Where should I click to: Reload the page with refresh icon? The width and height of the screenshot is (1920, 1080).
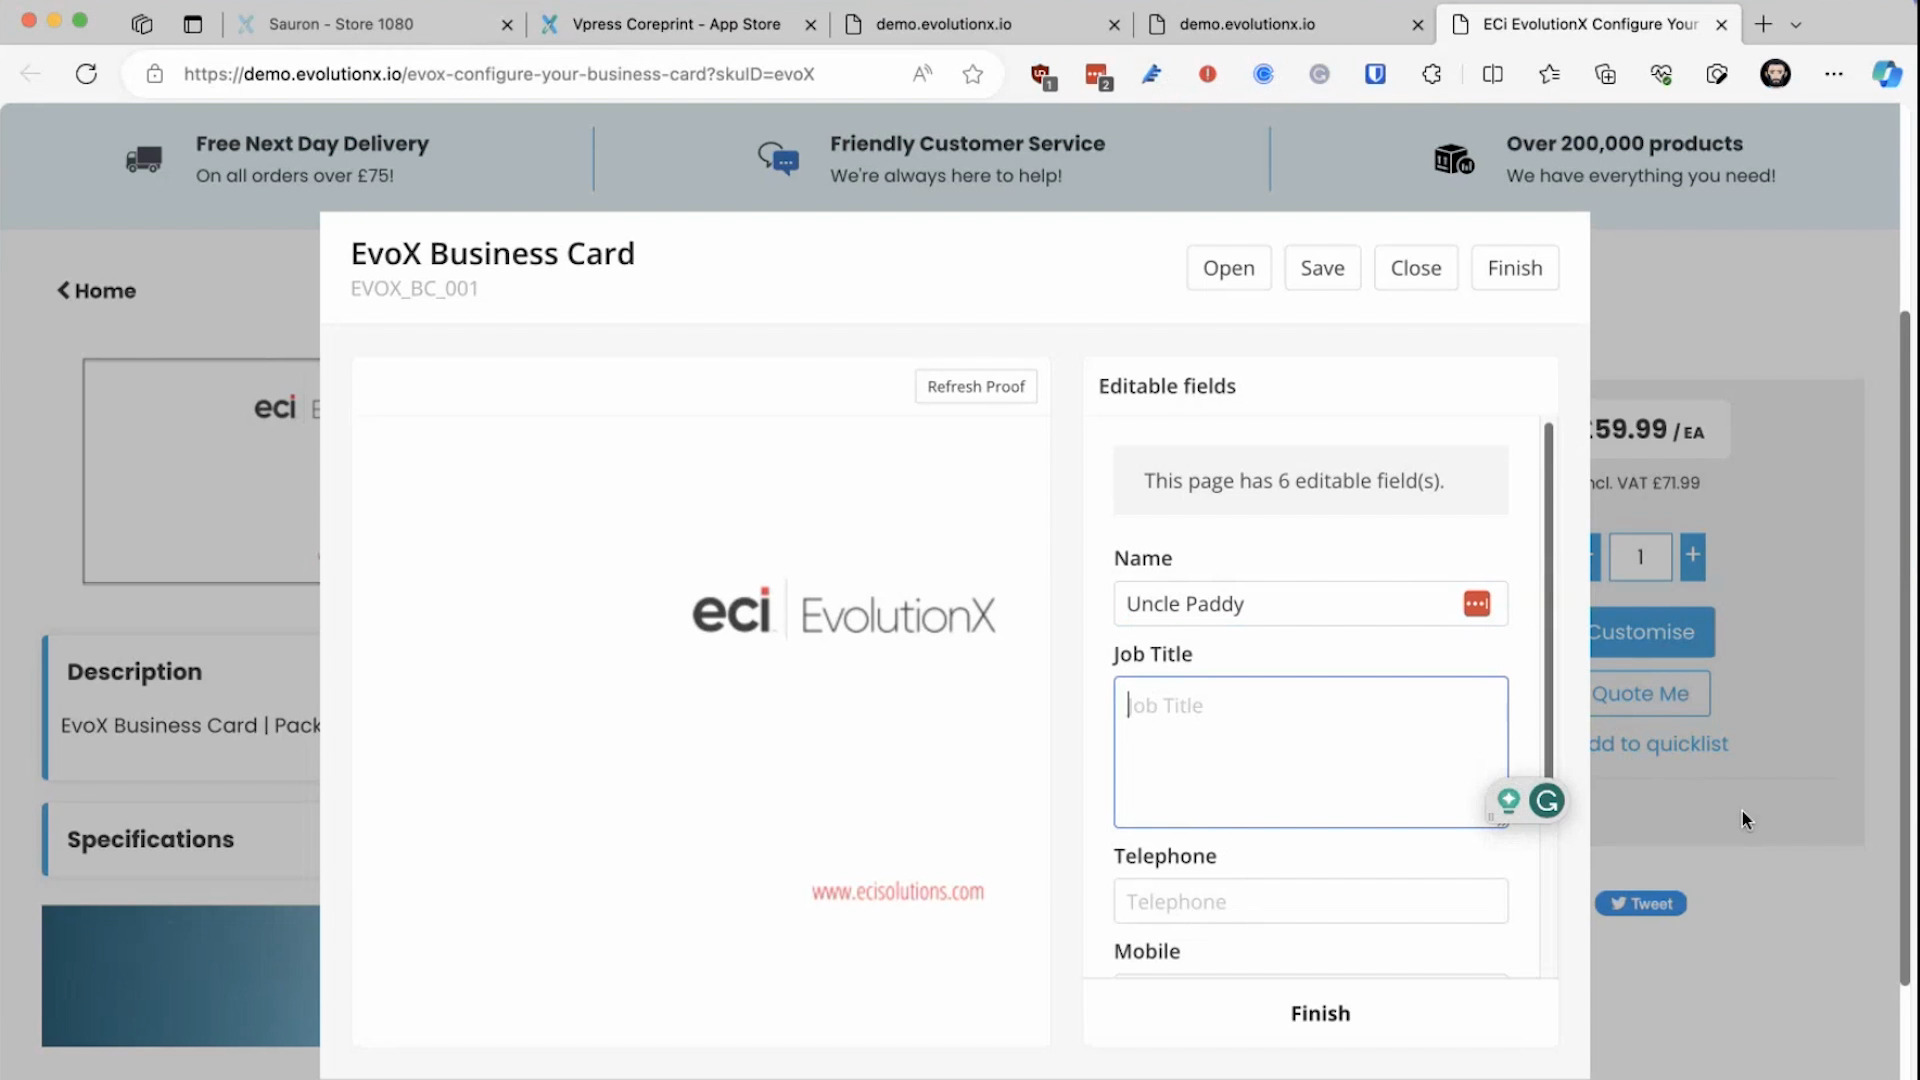[x=87, y=74]
